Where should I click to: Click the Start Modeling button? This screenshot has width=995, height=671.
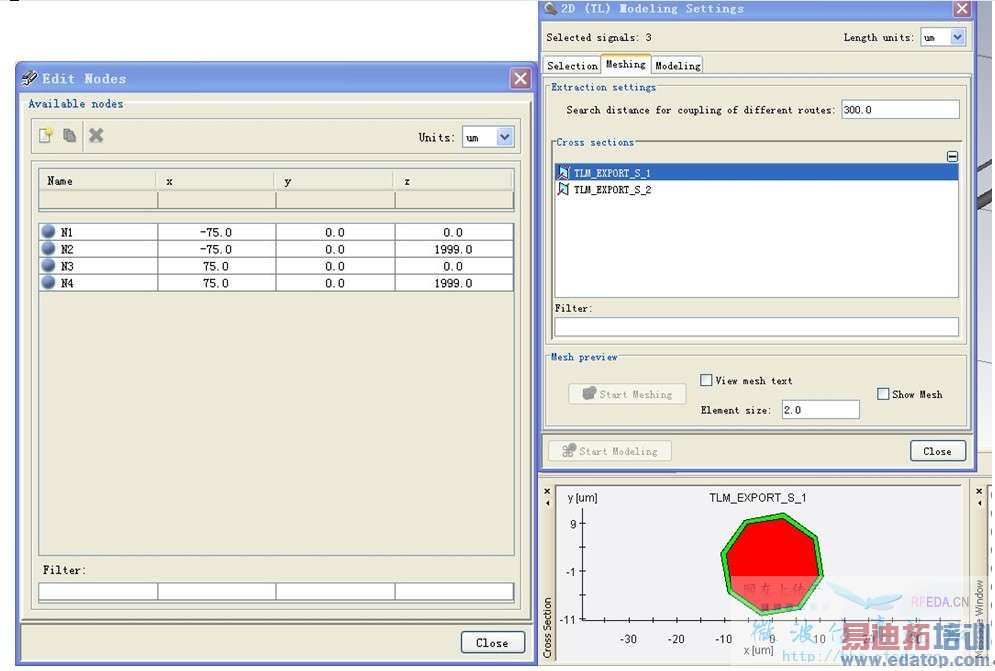pos(610,451)
